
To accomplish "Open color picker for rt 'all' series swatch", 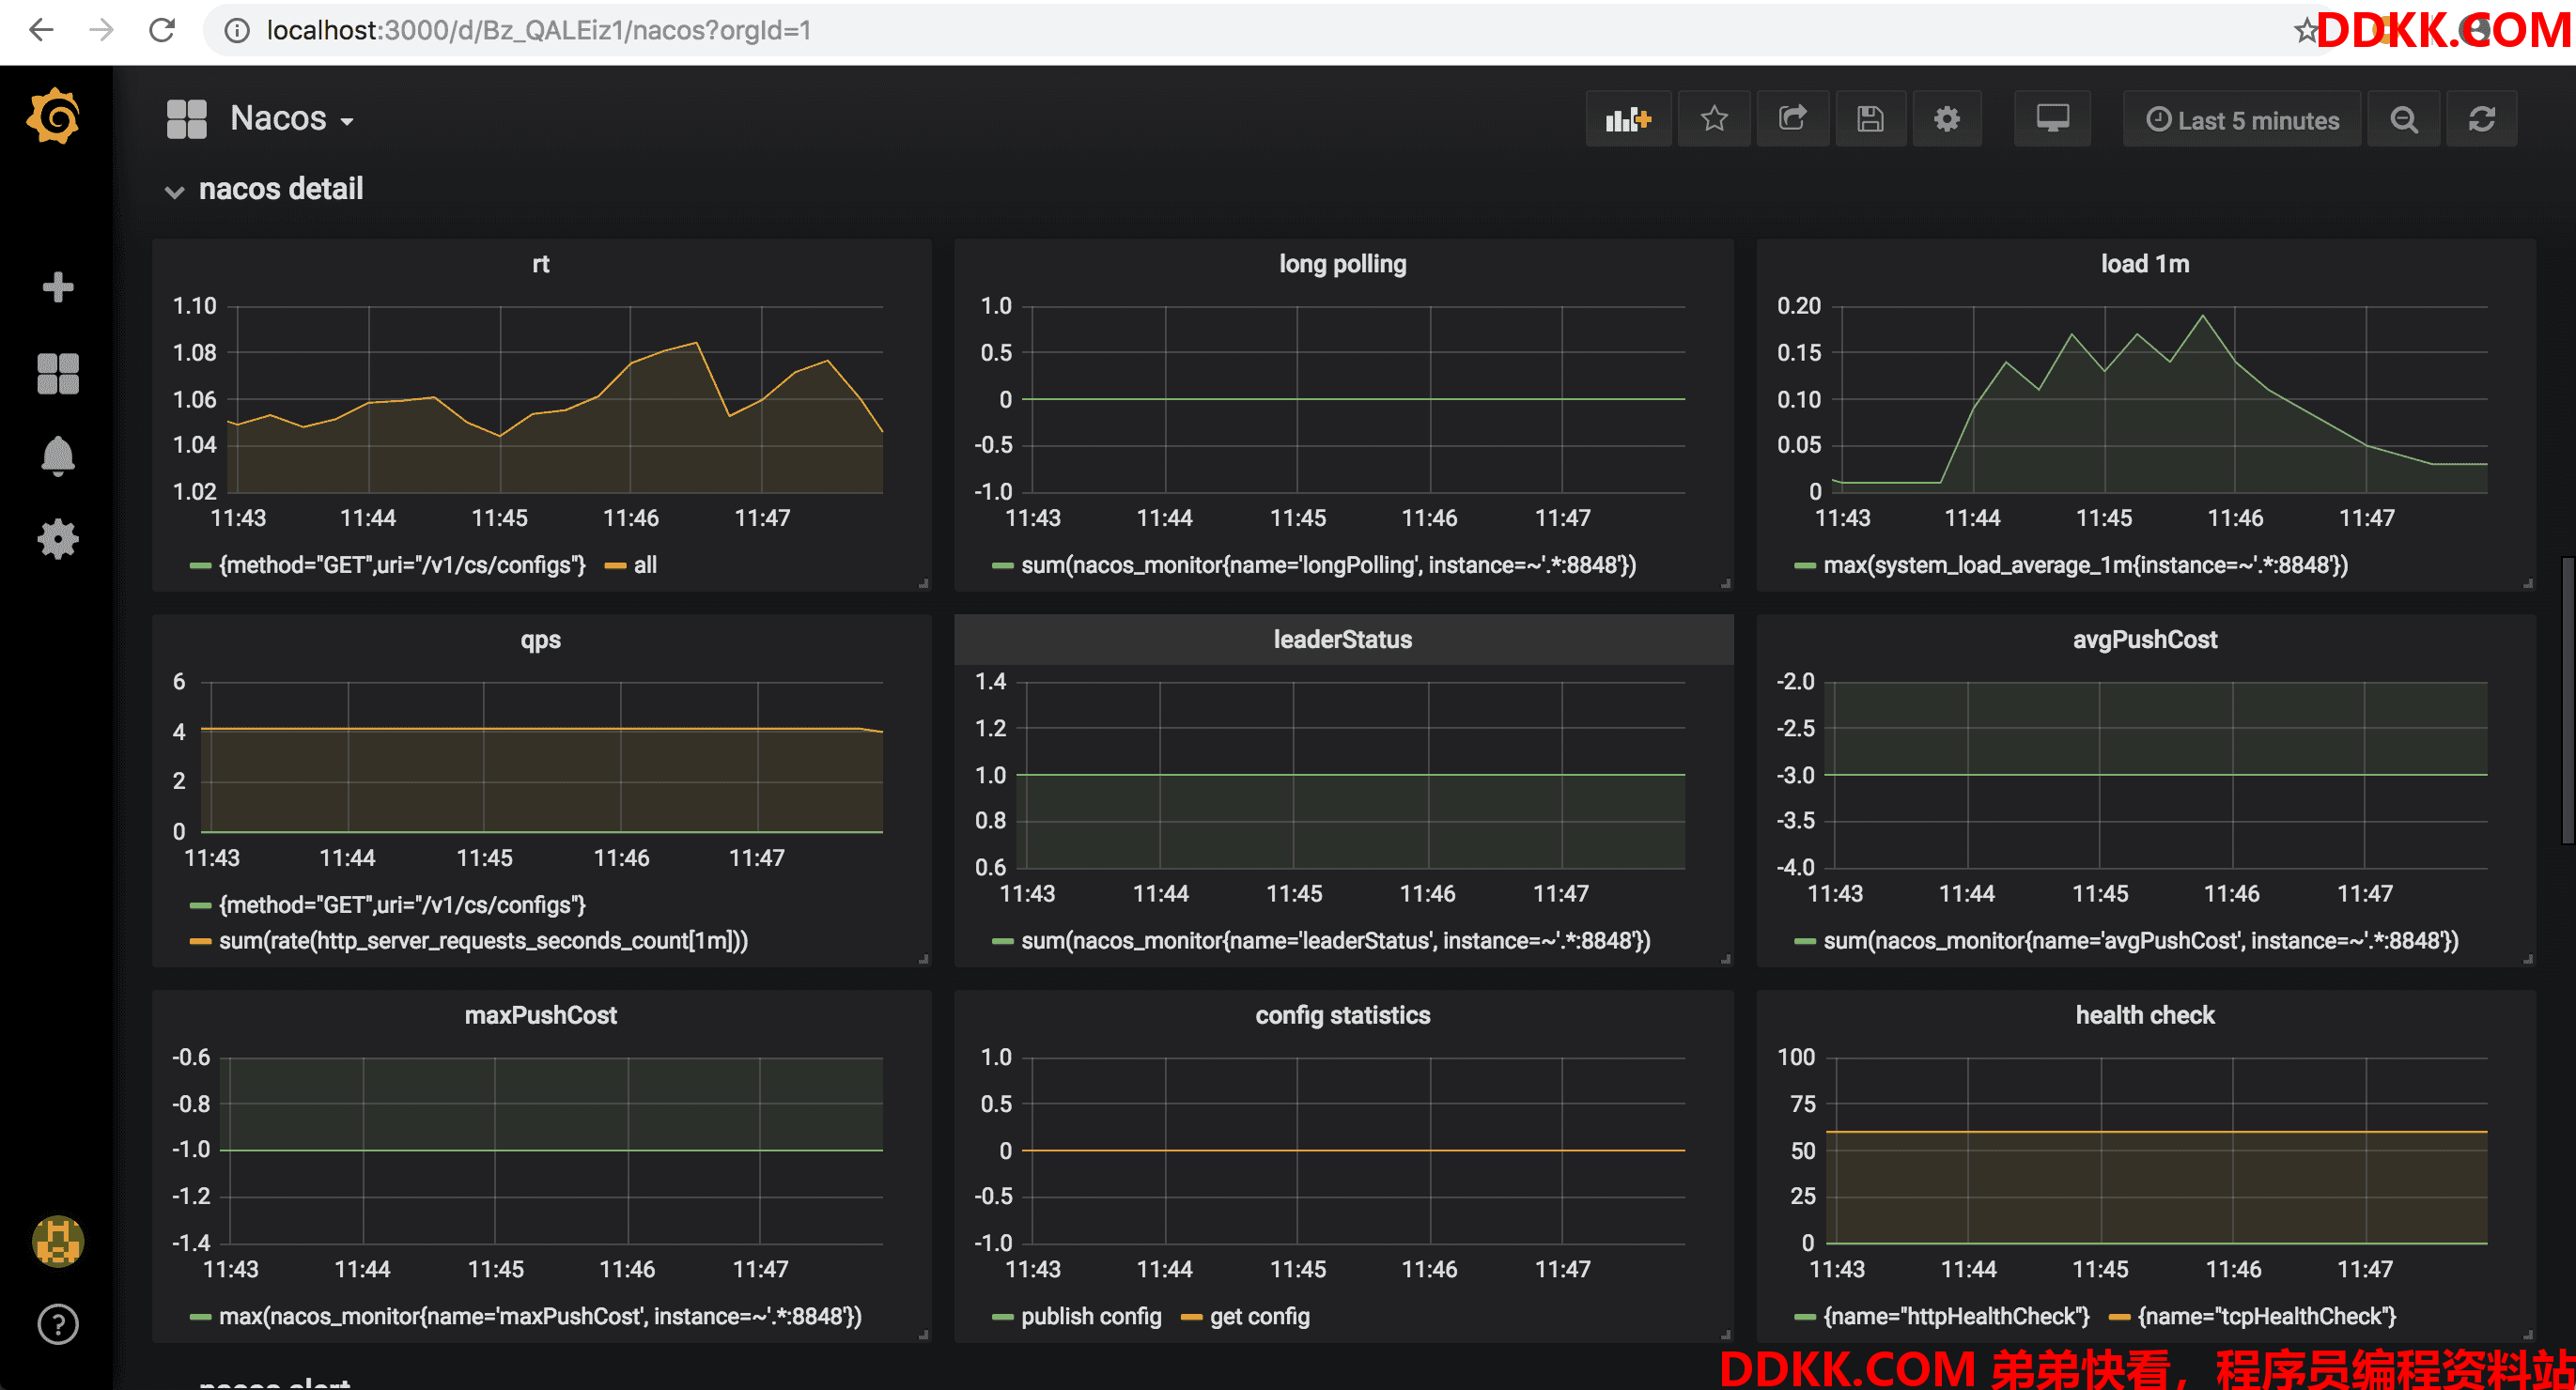I will (x=616, y=566).
